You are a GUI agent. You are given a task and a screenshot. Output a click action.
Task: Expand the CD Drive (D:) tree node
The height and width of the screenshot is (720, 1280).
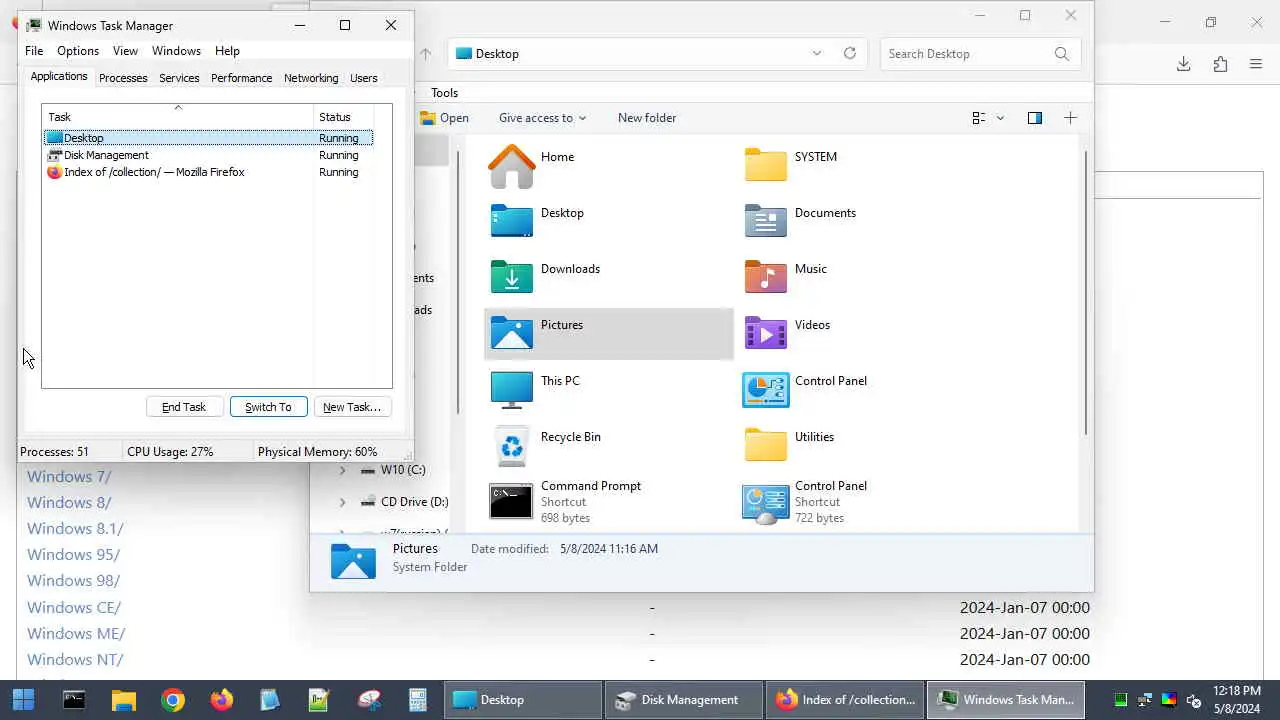[x=342, y=502]
